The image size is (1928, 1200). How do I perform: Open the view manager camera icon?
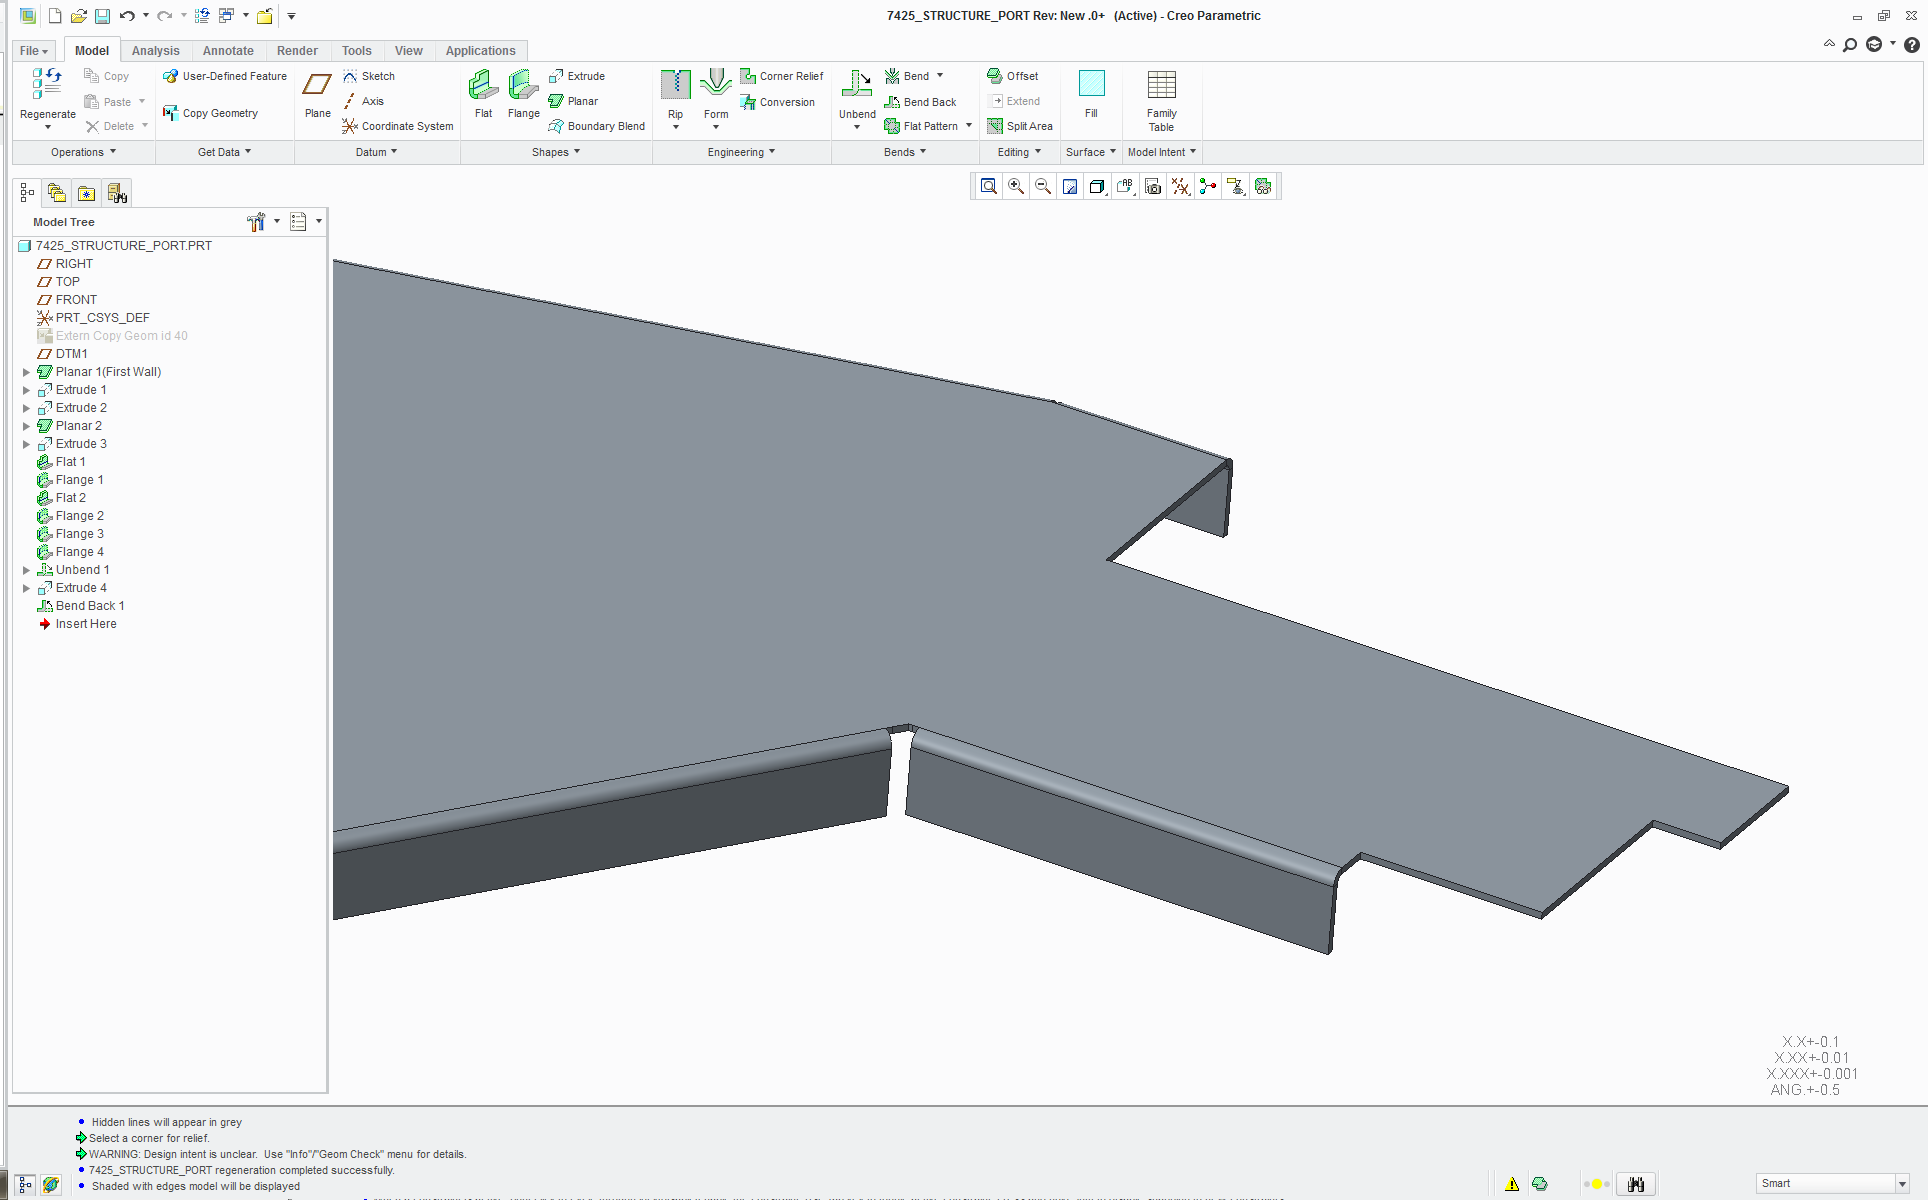coord(1153,186)
